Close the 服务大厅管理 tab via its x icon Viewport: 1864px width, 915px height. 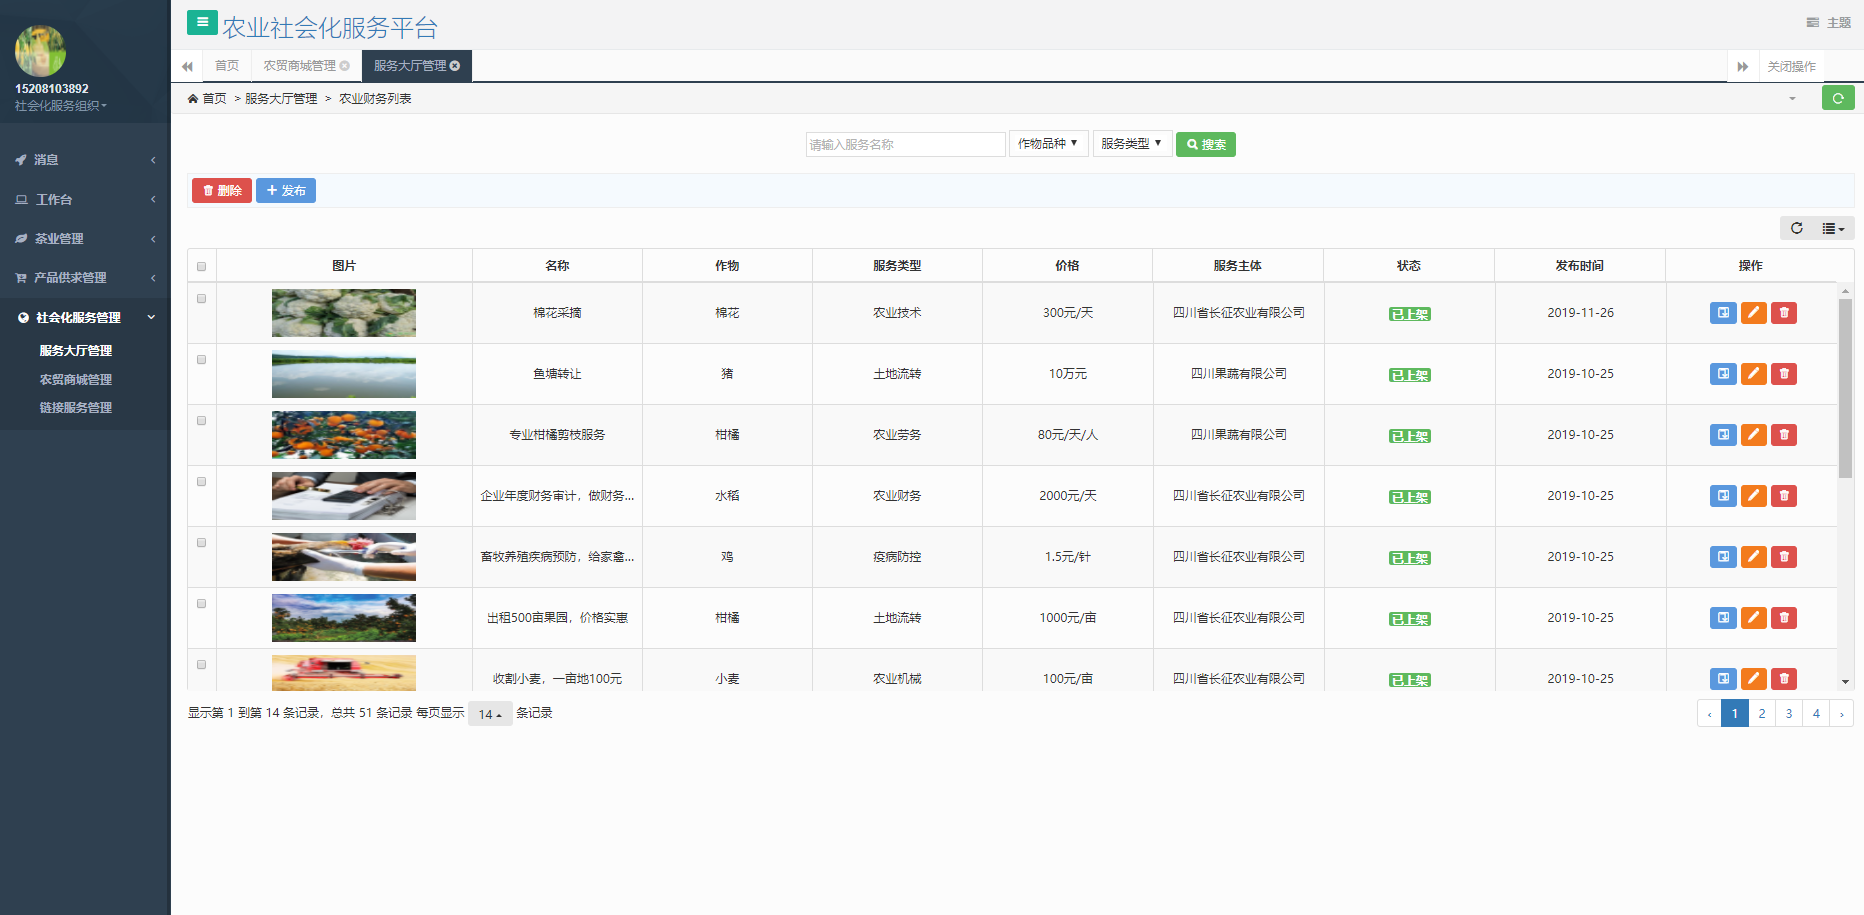click(455, 66)
